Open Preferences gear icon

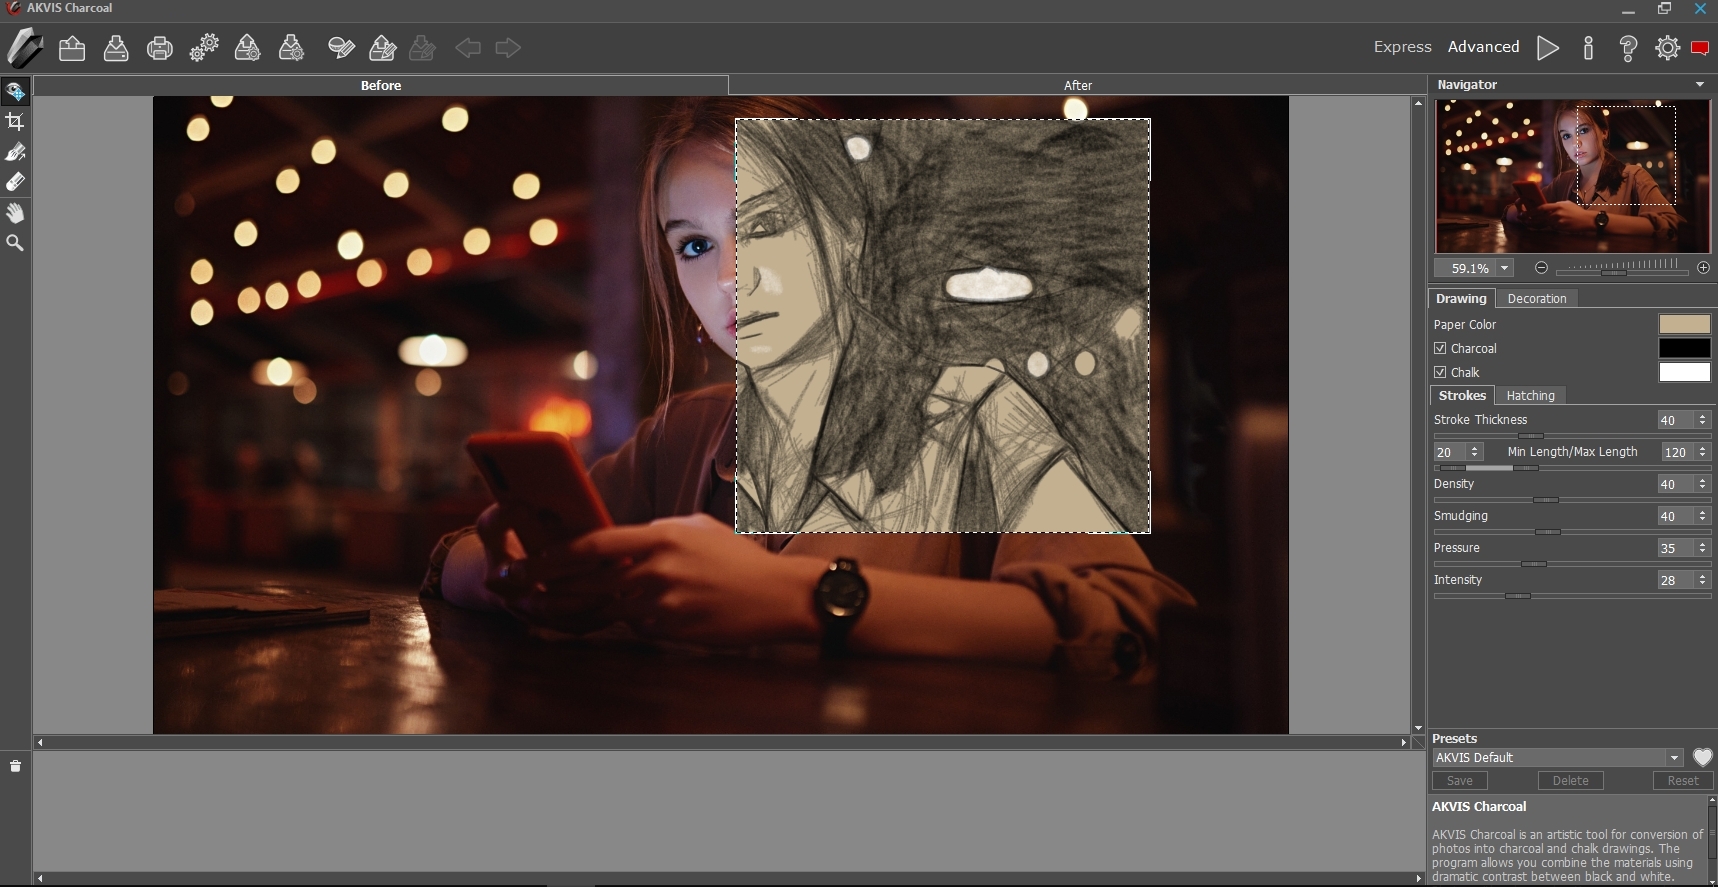pos(1667,48)
